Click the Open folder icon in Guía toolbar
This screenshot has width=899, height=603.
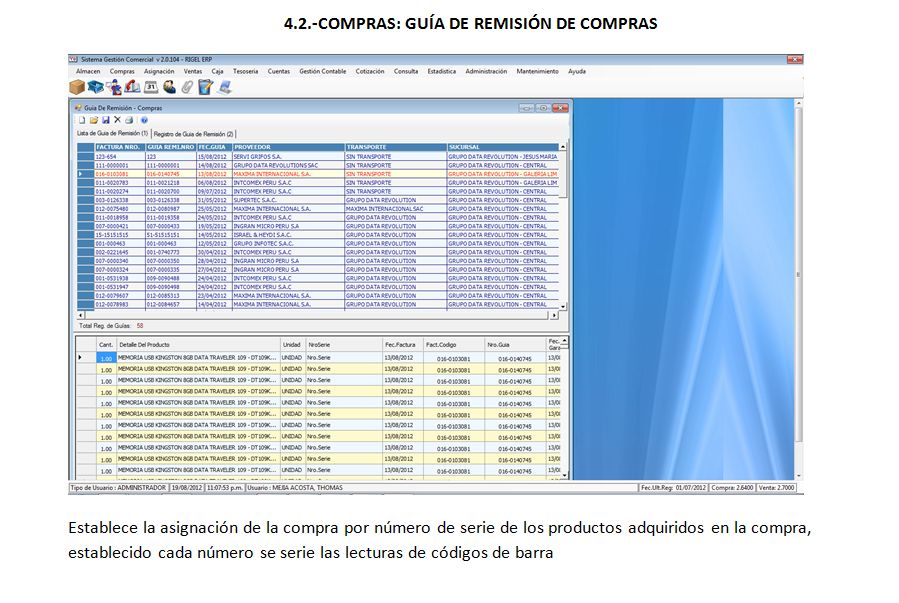pos(94,120)
